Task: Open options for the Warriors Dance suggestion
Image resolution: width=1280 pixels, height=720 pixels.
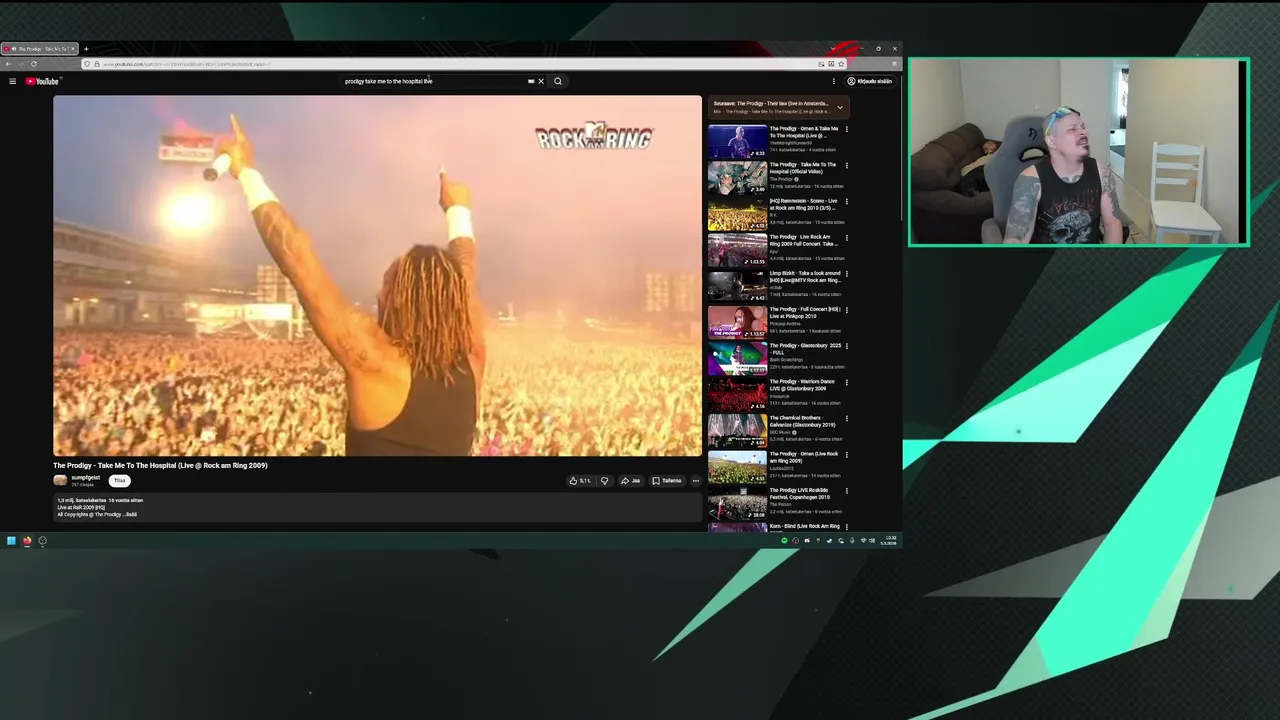Action: [x=847, y=382]
